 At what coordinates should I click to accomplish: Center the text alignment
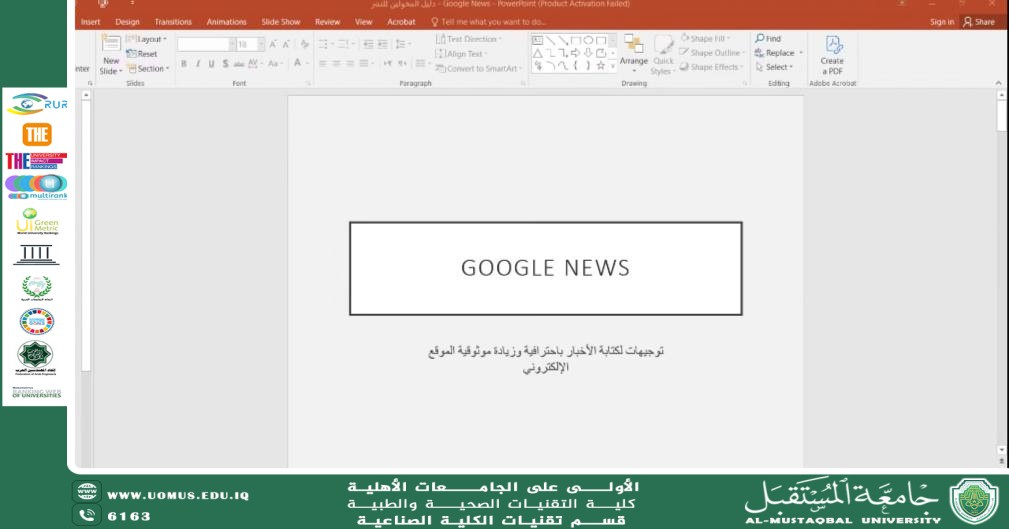coord(337,64)
